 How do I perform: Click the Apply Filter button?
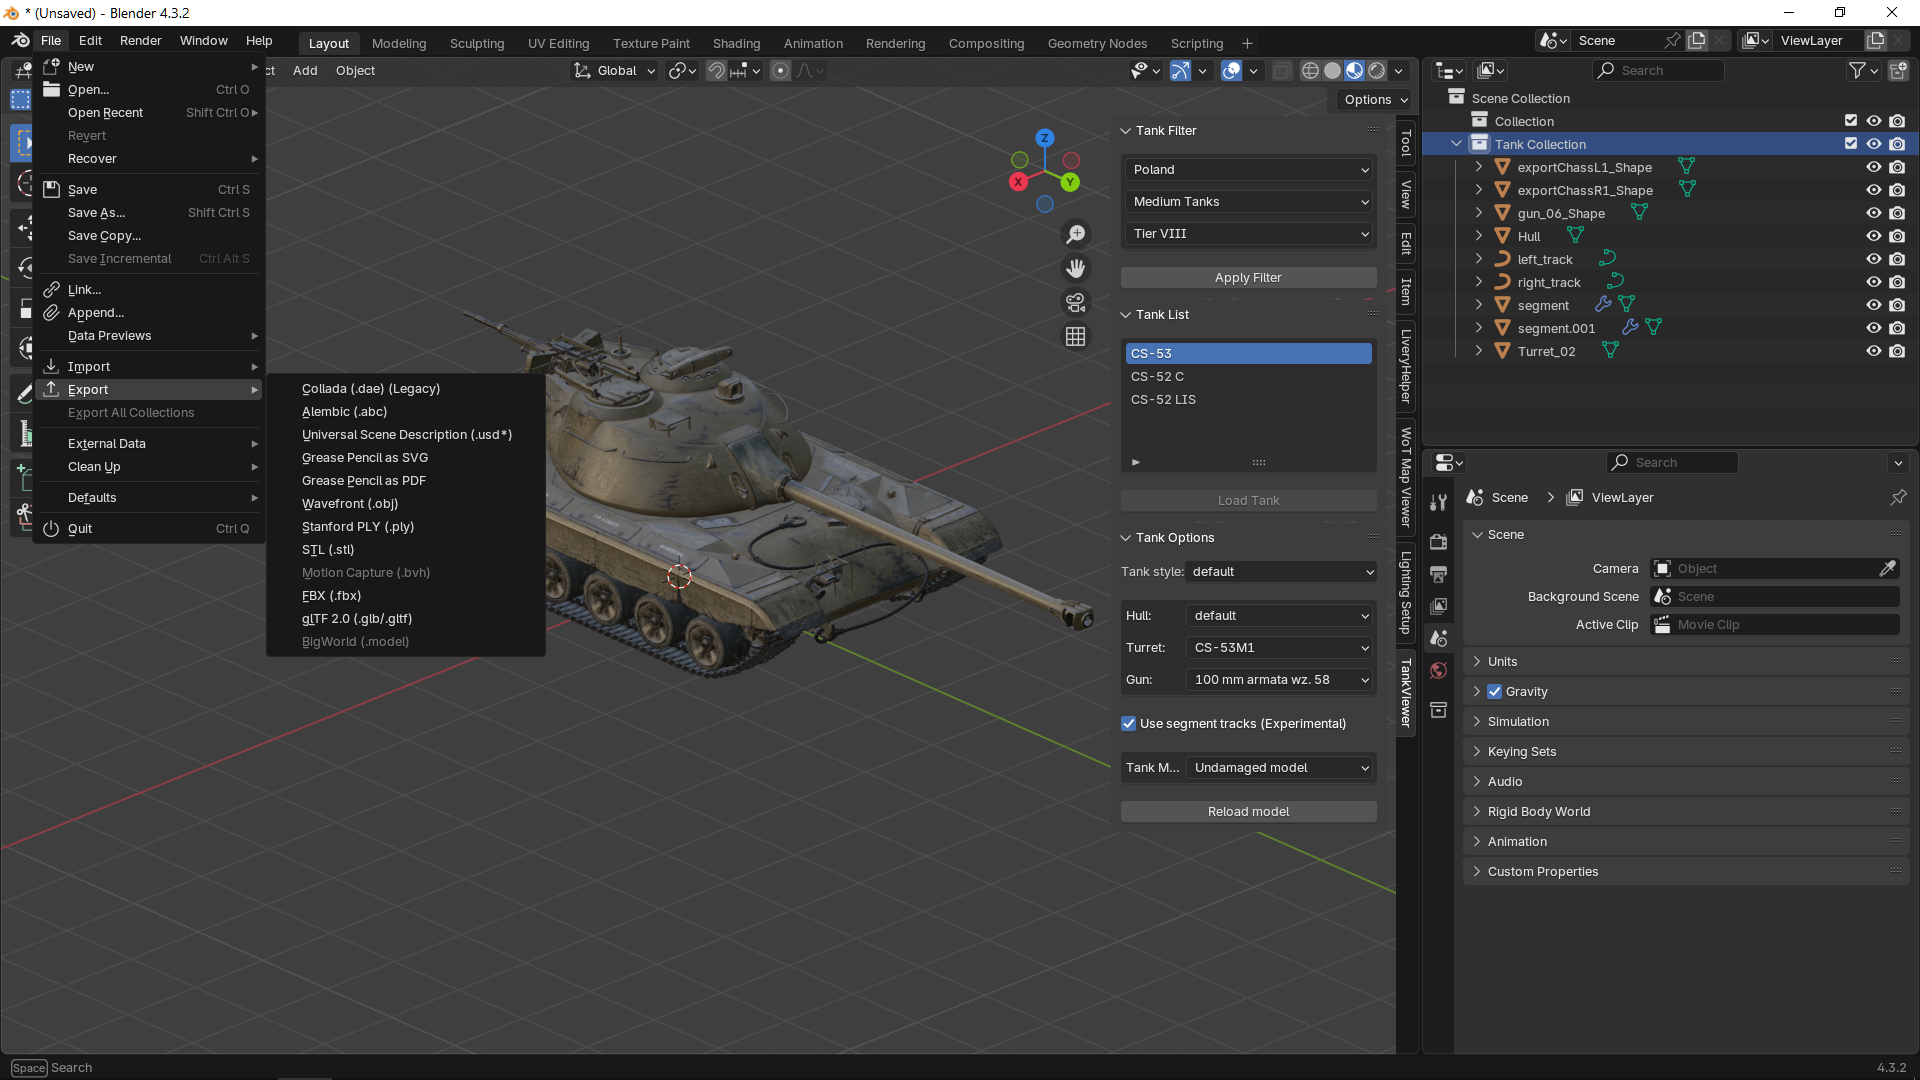click(x=1248, y=277)
